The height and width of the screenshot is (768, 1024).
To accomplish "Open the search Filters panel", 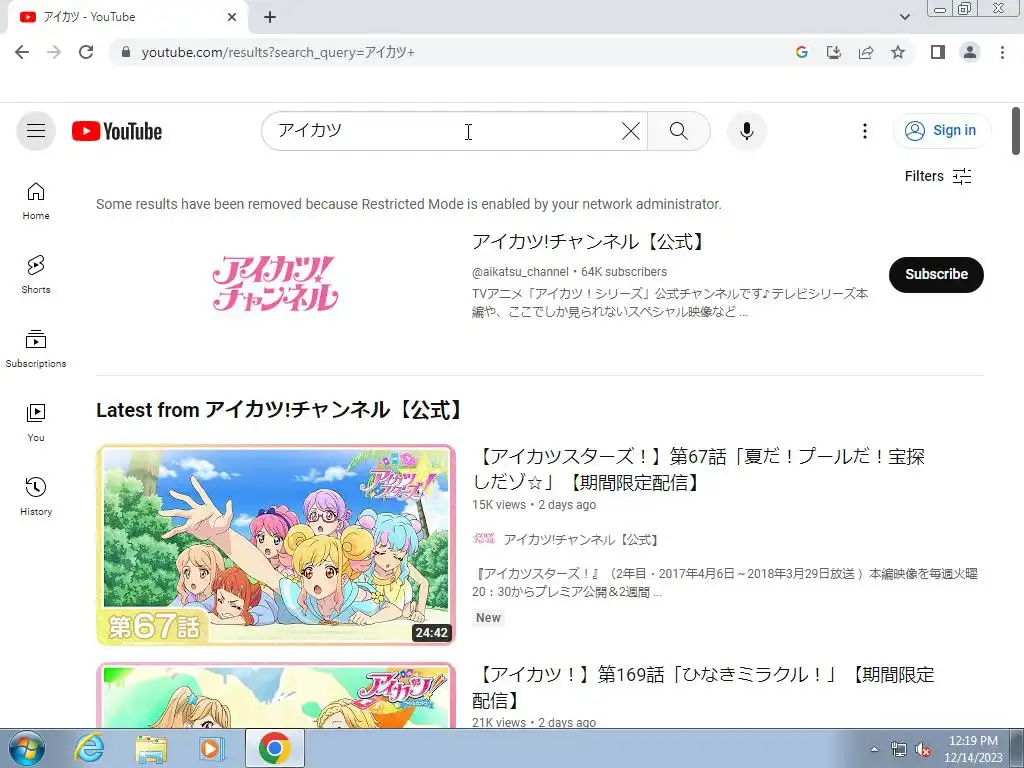I will (x=938, y=176).
